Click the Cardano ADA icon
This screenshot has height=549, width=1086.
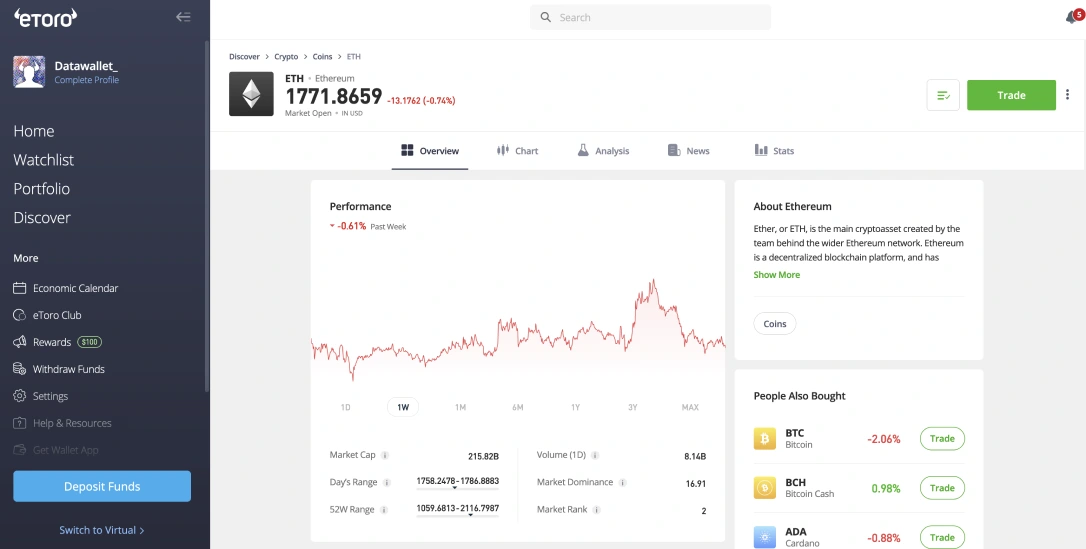pos(765,537)
